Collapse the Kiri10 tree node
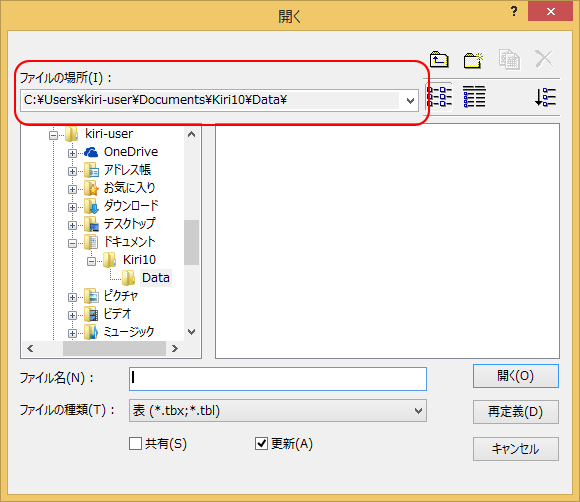The width and height of the screenshot is (580, 502). (91, 262)
